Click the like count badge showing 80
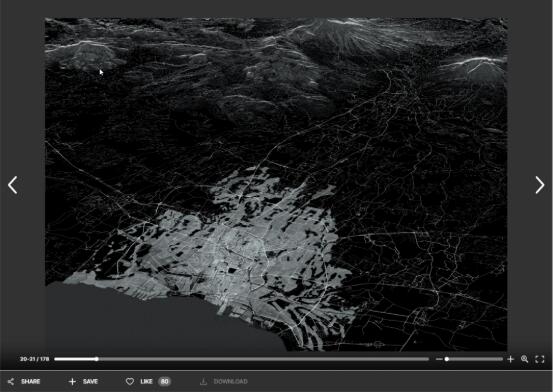553x392 pixels. (x=164, y=381)
